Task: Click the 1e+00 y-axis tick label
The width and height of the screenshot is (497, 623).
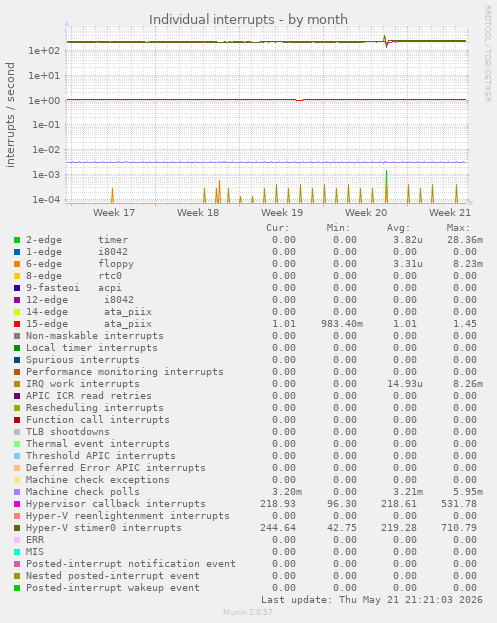Action: (x=44, y=100)
